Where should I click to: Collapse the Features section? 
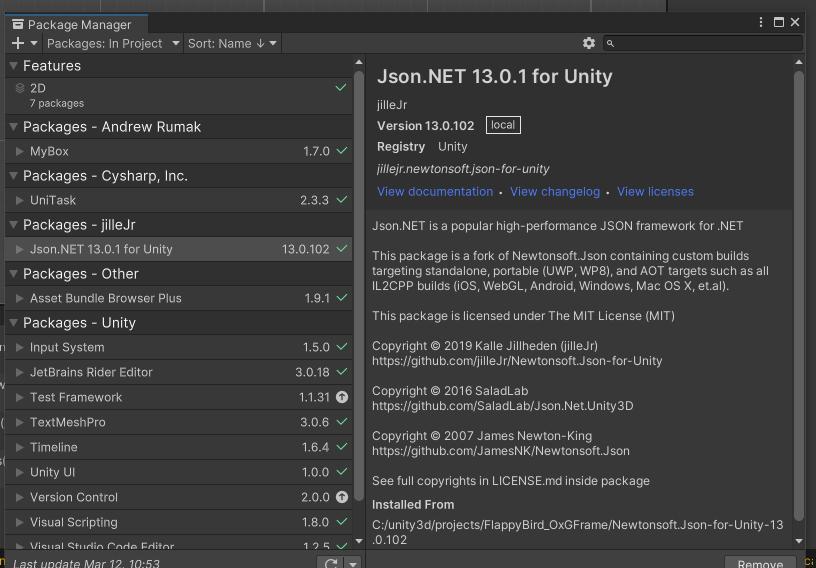pyautogui.click(x=14, y=66)
